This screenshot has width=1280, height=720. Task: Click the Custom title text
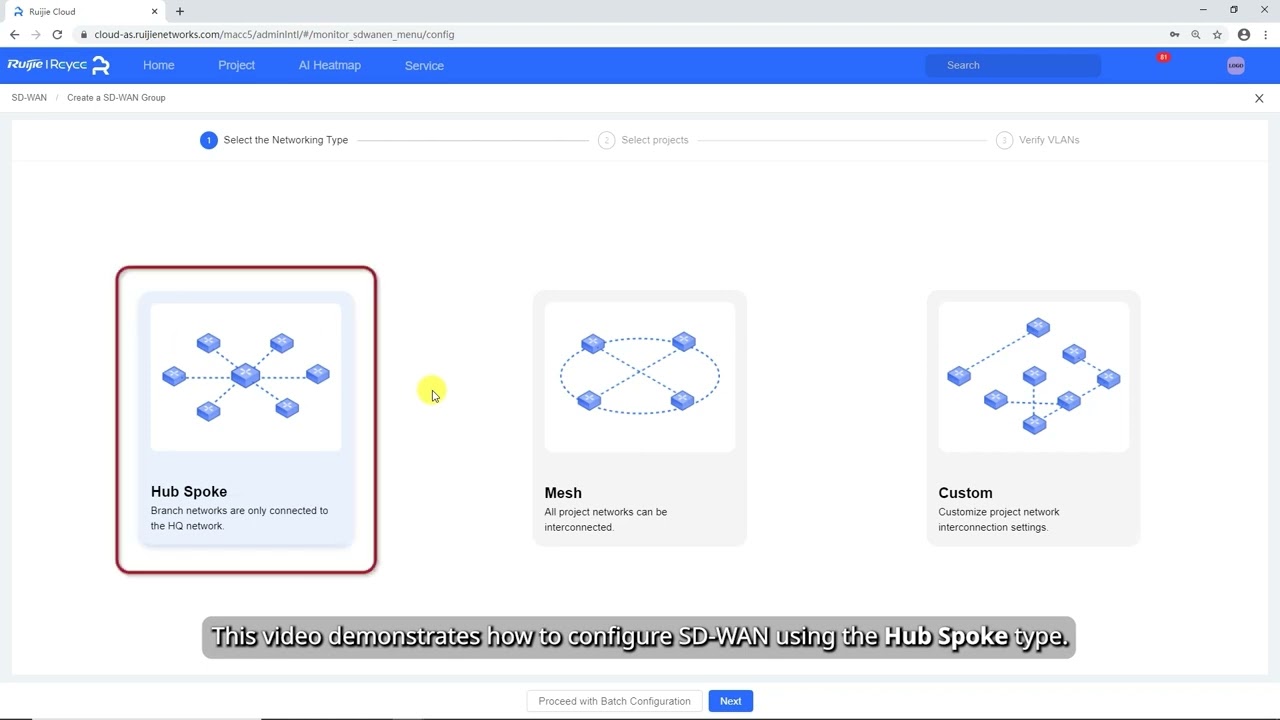965,492
